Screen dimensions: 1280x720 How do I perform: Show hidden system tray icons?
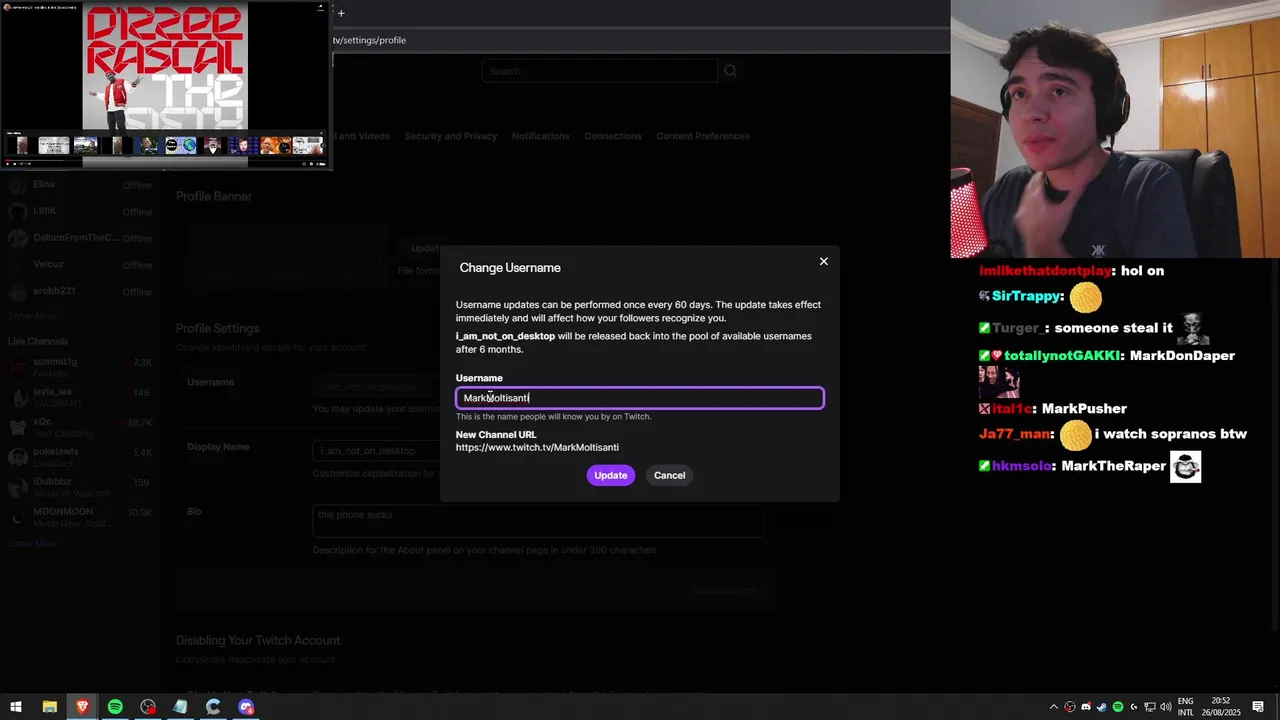(1054, 707)
